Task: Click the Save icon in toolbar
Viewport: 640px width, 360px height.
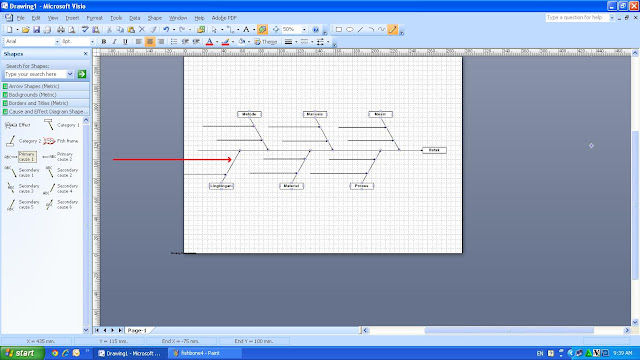Action: point(36,29)
